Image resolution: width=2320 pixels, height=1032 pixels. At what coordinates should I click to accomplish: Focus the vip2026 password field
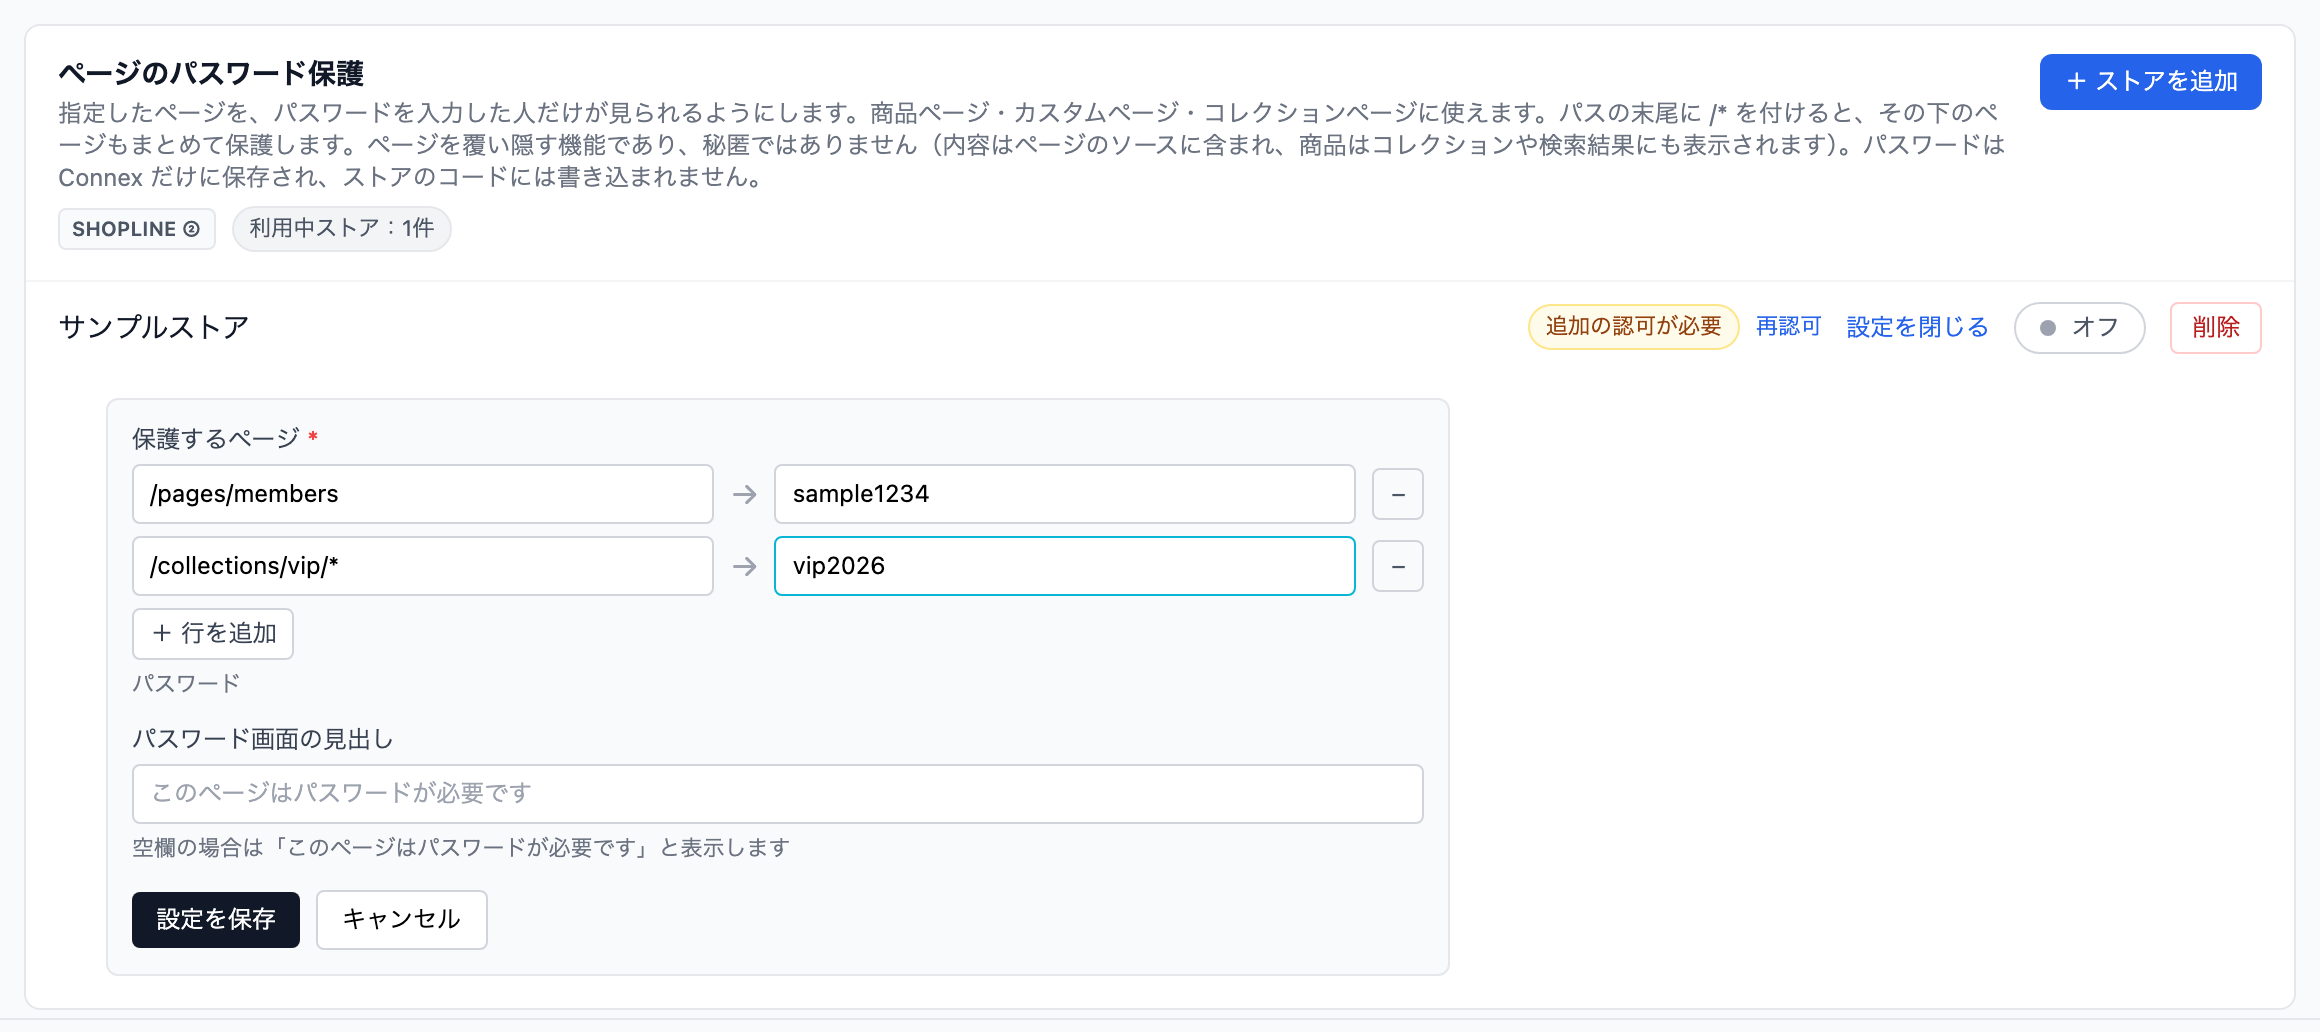point(1065,566)
